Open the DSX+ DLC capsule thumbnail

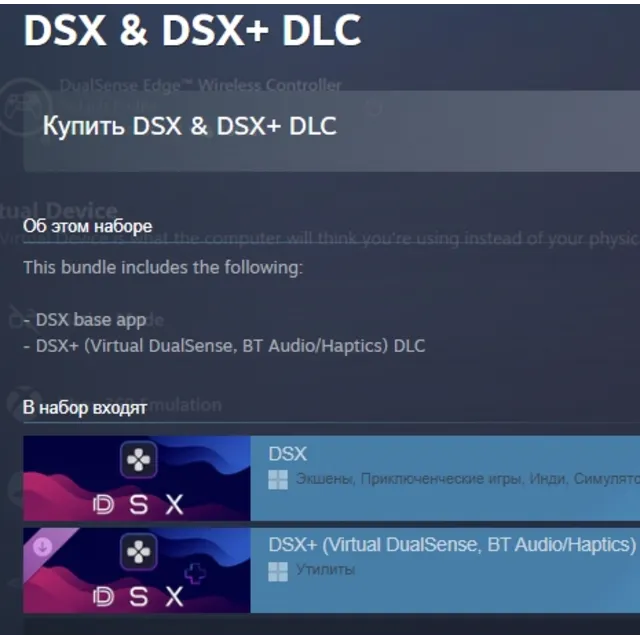tap(137, 570)
